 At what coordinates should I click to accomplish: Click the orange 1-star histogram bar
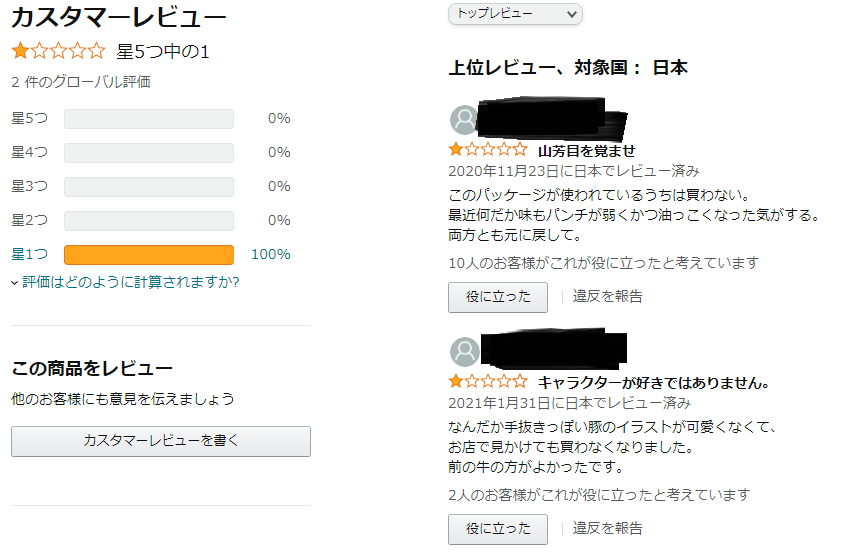click(148, 255)
